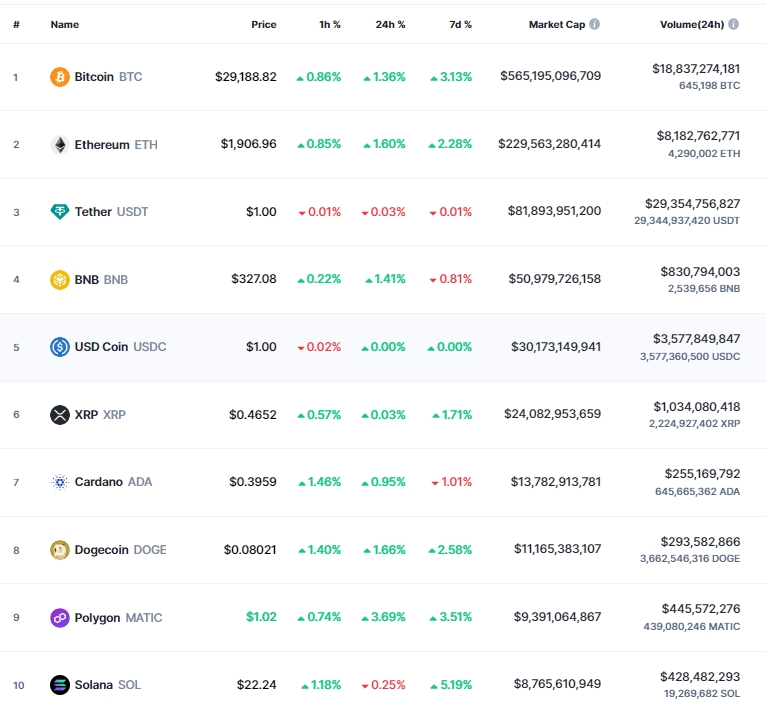
Task: Click the Tether logo icon
Action: [60, 212]
